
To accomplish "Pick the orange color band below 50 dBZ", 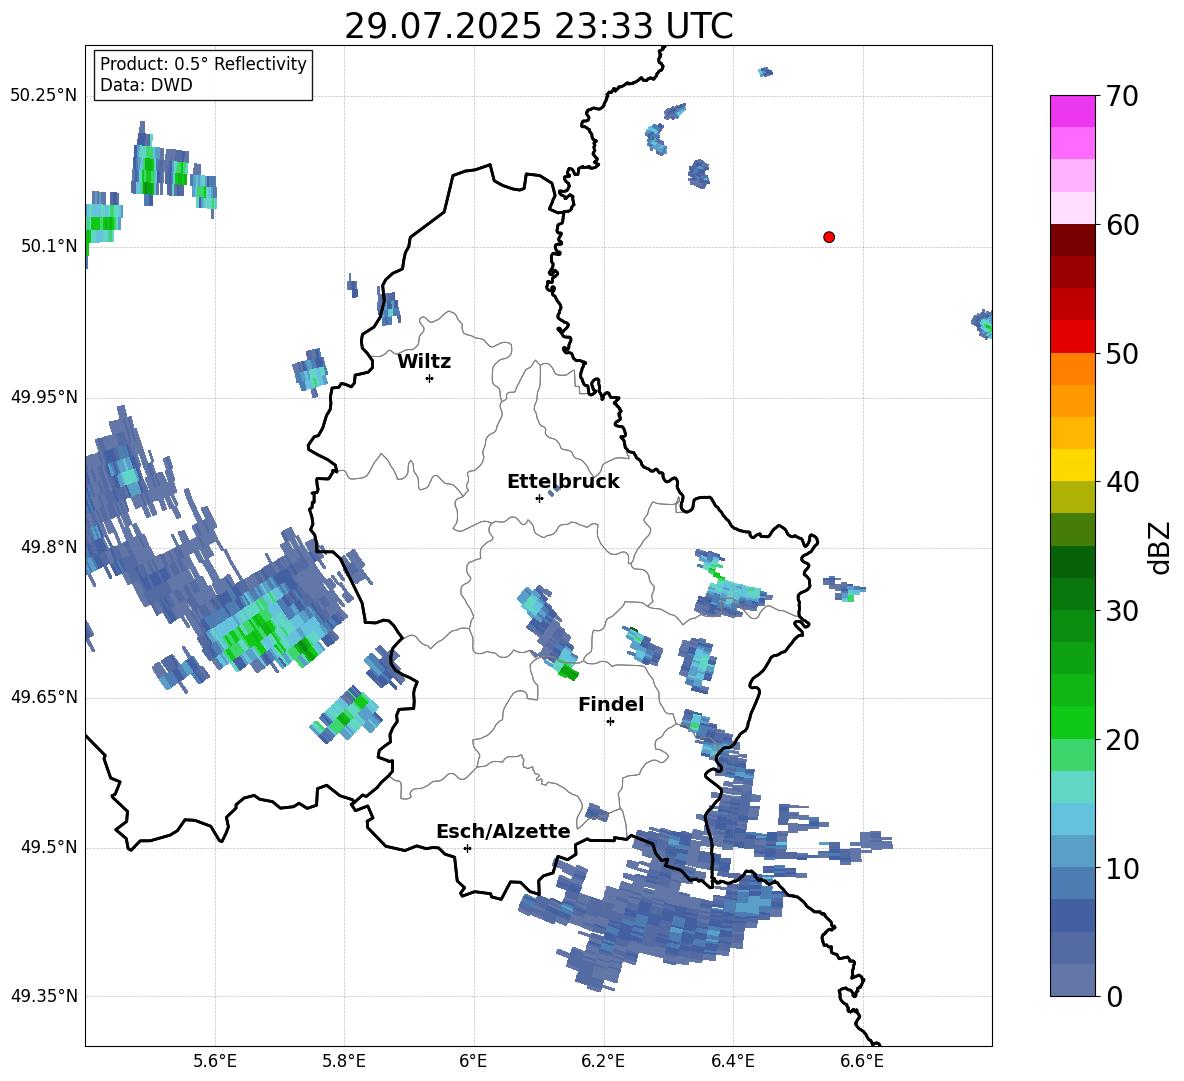I will click(x=1072, y=369).
